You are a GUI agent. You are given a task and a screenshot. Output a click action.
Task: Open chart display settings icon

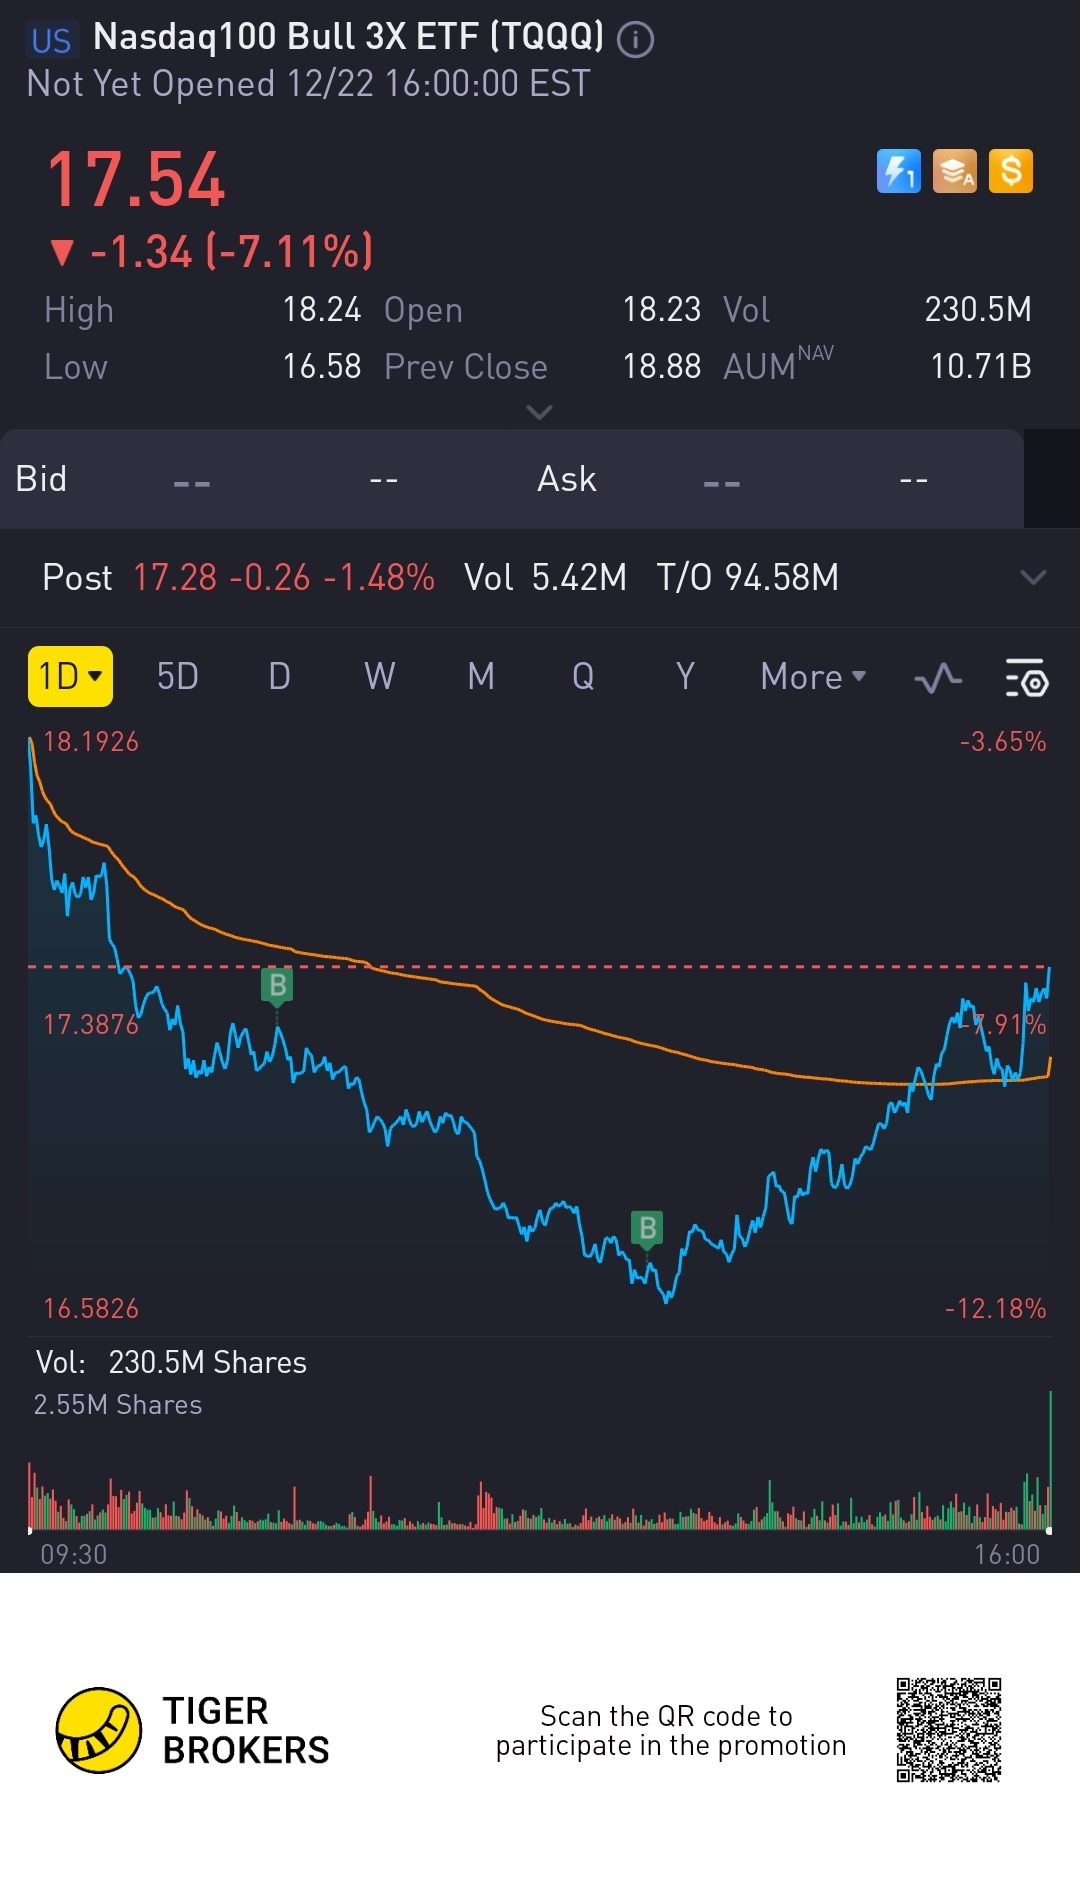point(1026,679)
